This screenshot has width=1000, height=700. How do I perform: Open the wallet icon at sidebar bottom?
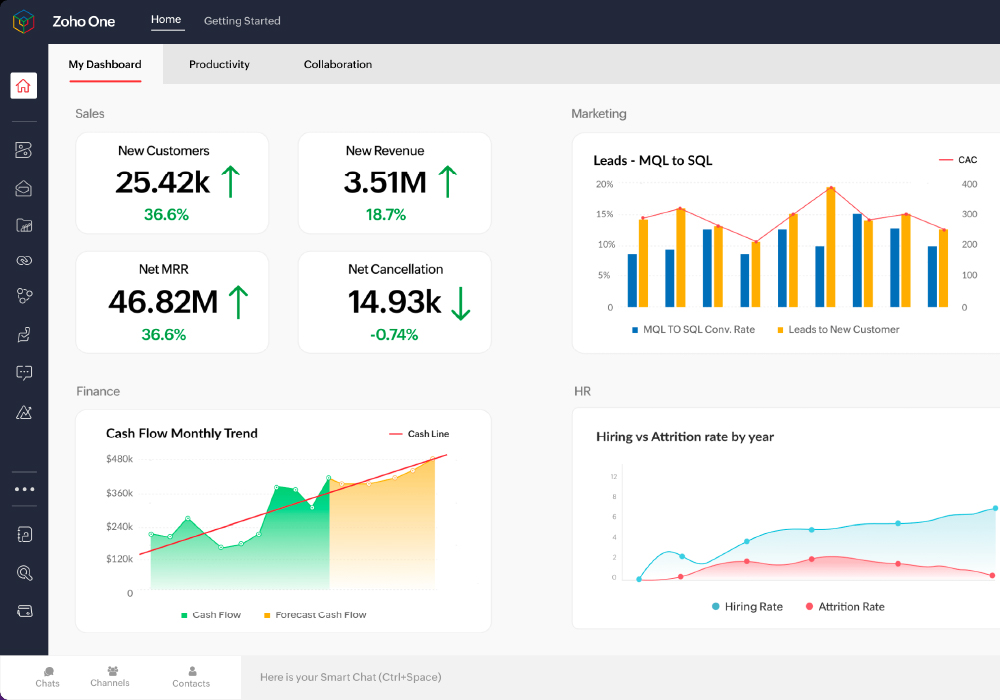[24, 610]
